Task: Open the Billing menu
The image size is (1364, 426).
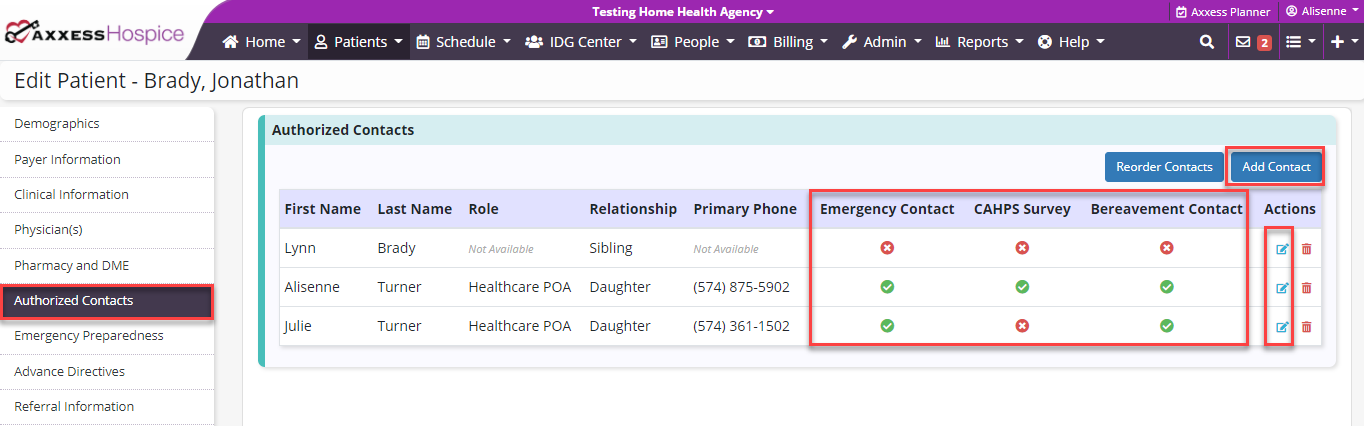Action: tap(788, 42)
